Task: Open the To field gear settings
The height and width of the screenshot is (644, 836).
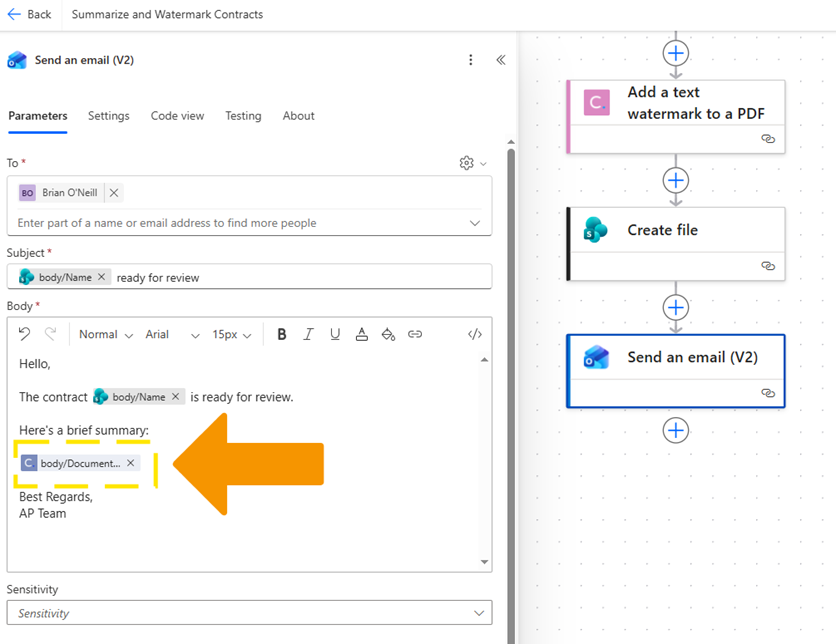Action: (x=467, y=163)
